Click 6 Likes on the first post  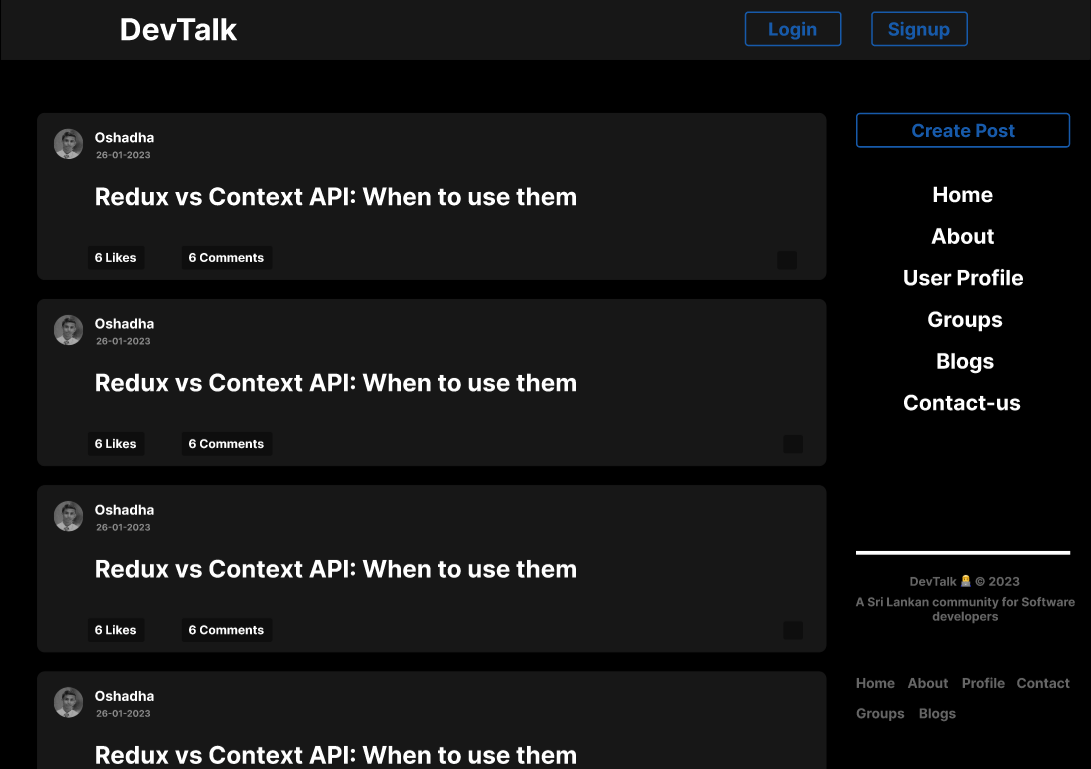(x=116, y=257)
